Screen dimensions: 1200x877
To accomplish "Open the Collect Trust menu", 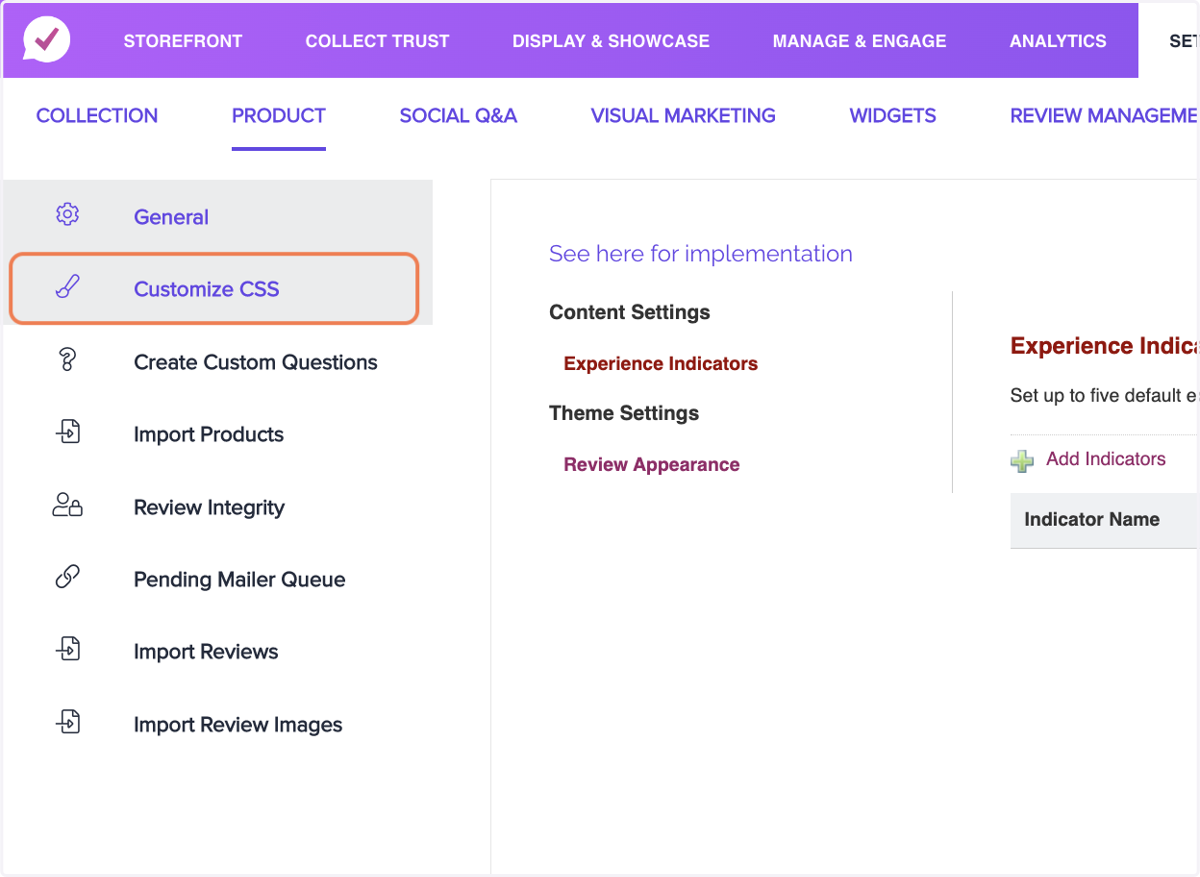I will (x=377, y=41).
